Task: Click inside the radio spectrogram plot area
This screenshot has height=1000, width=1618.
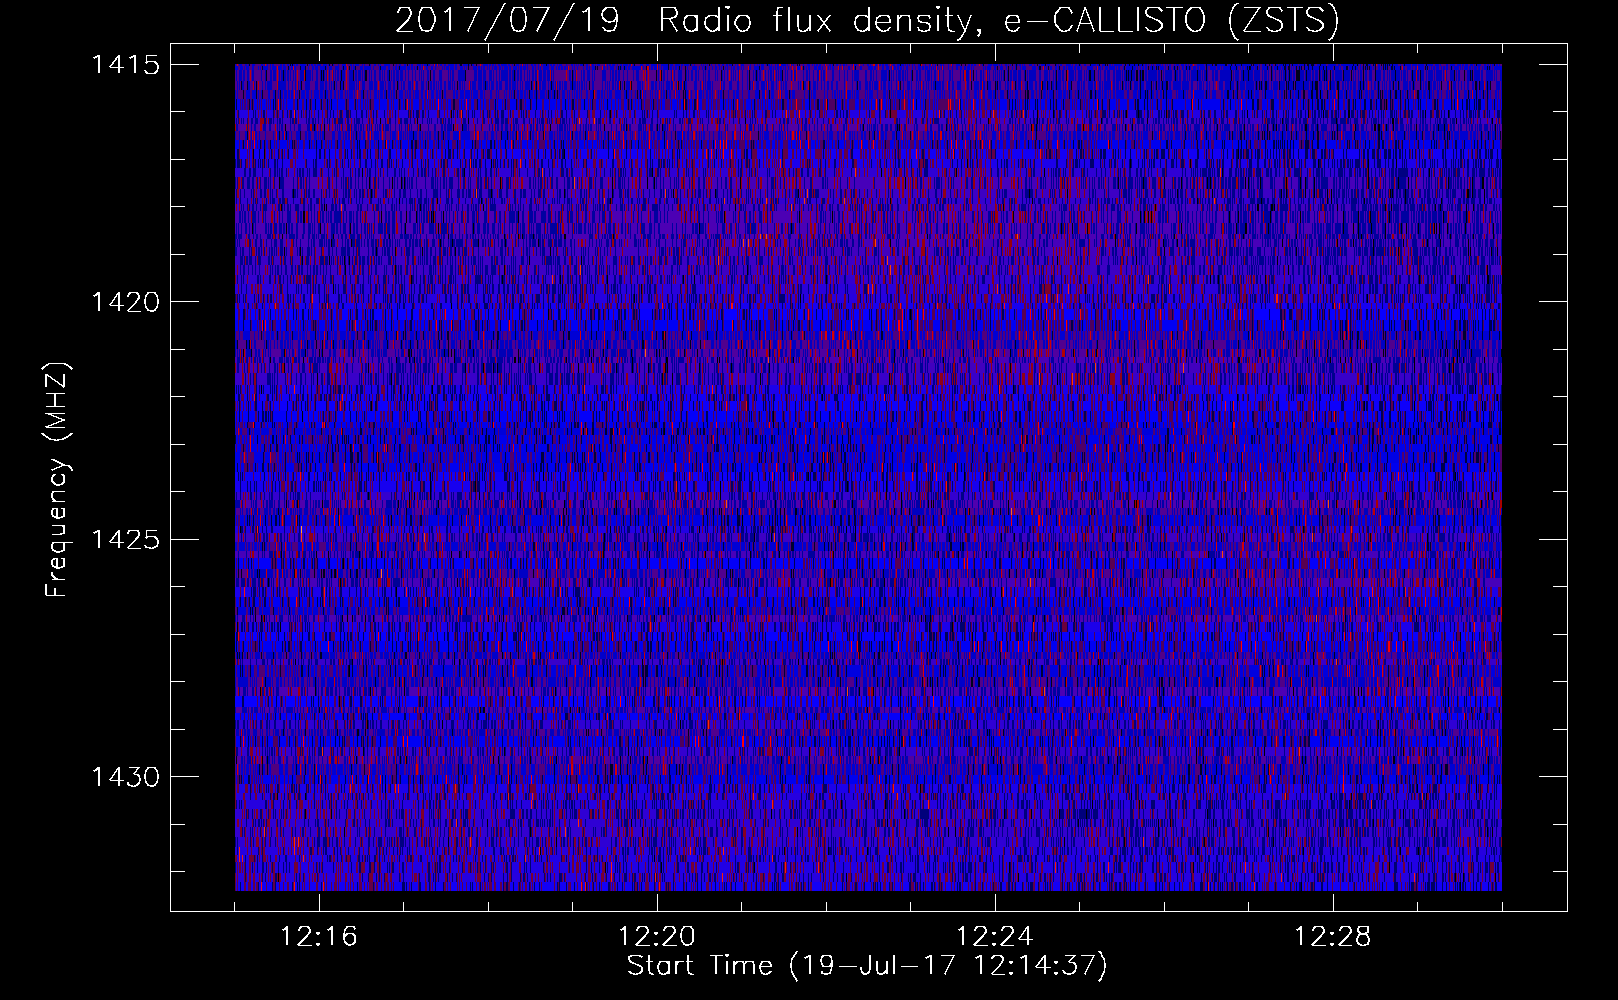Action: tap(868, 477)
